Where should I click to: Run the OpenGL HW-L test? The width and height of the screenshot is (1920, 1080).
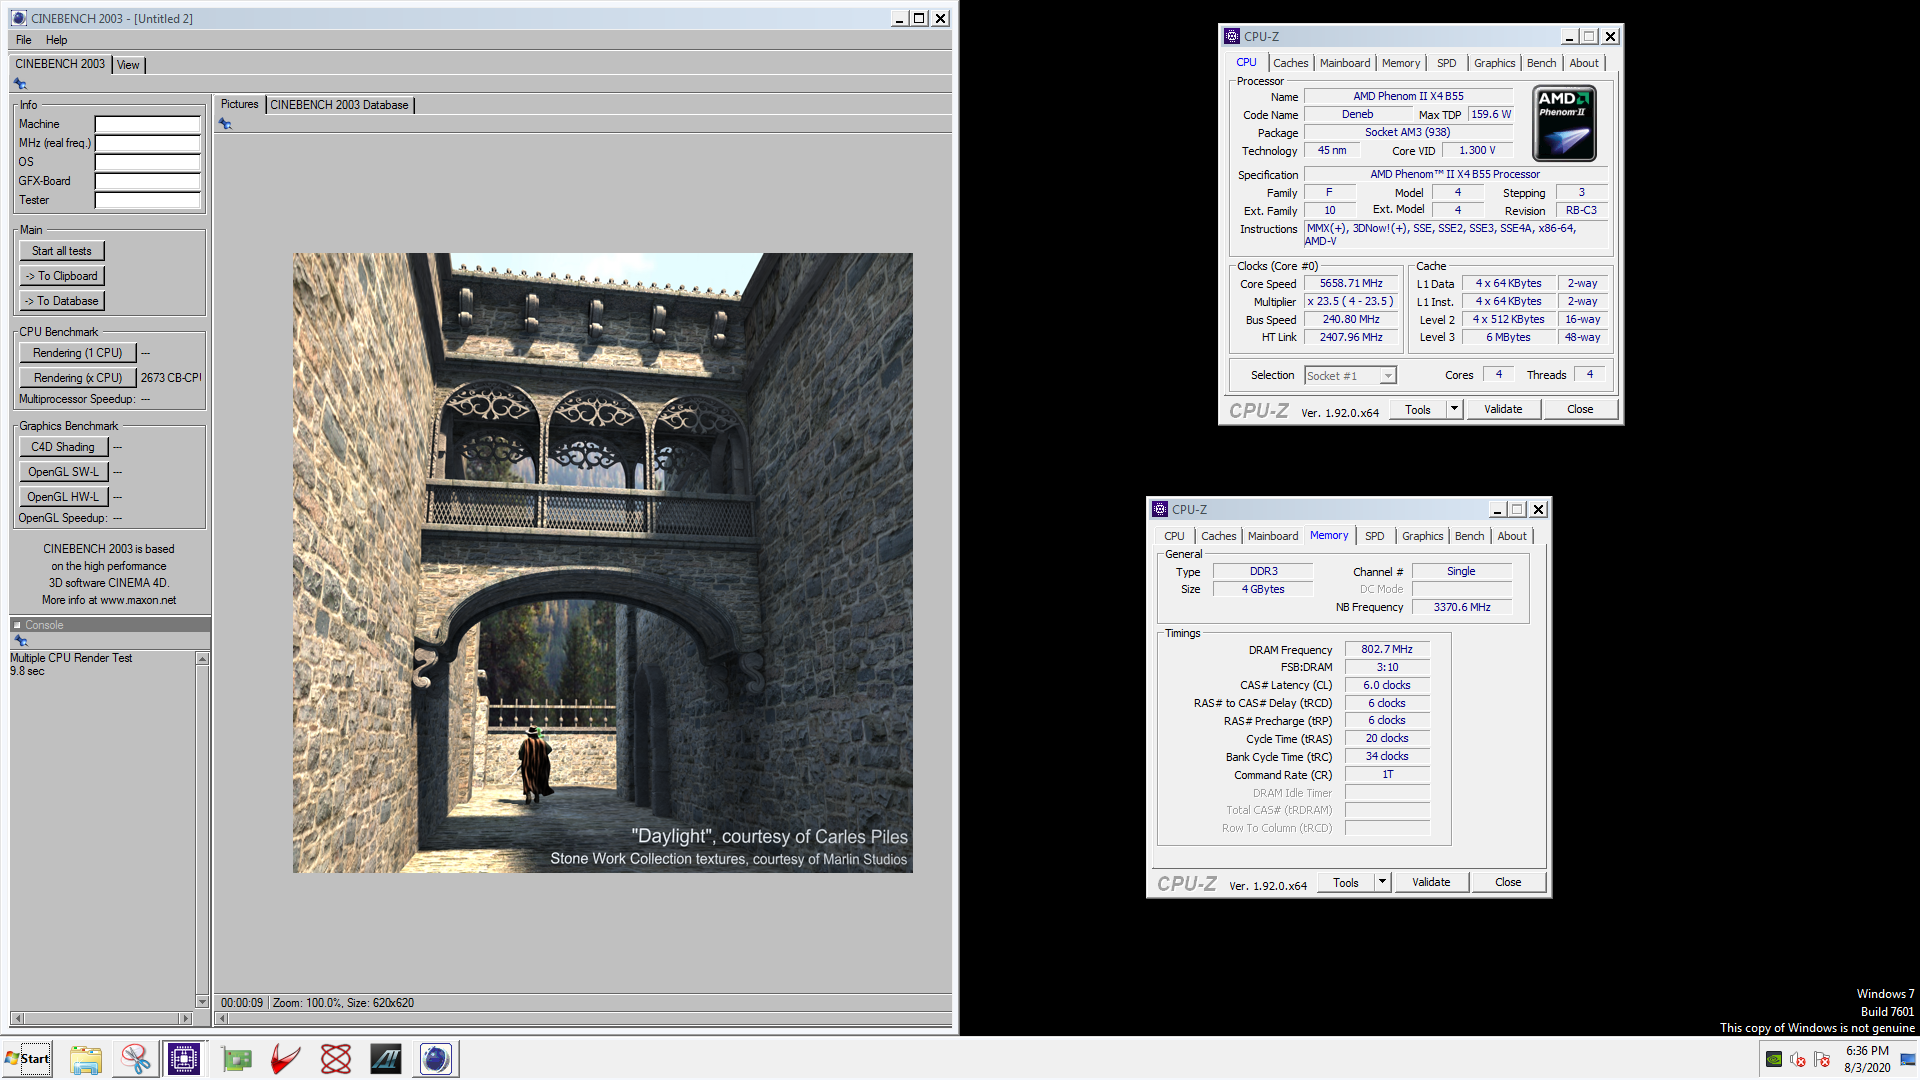[63, 497]
